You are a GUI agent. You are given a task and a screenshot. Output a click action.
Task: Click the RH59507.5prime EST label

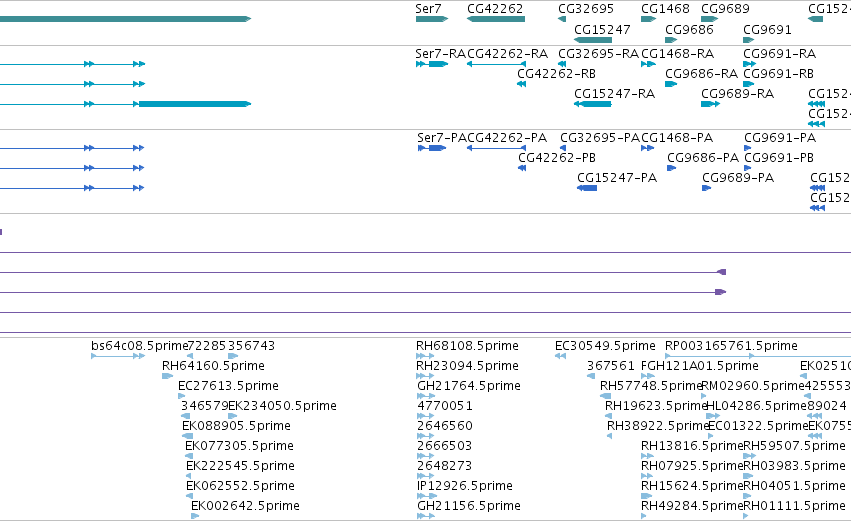pos(794,446)
